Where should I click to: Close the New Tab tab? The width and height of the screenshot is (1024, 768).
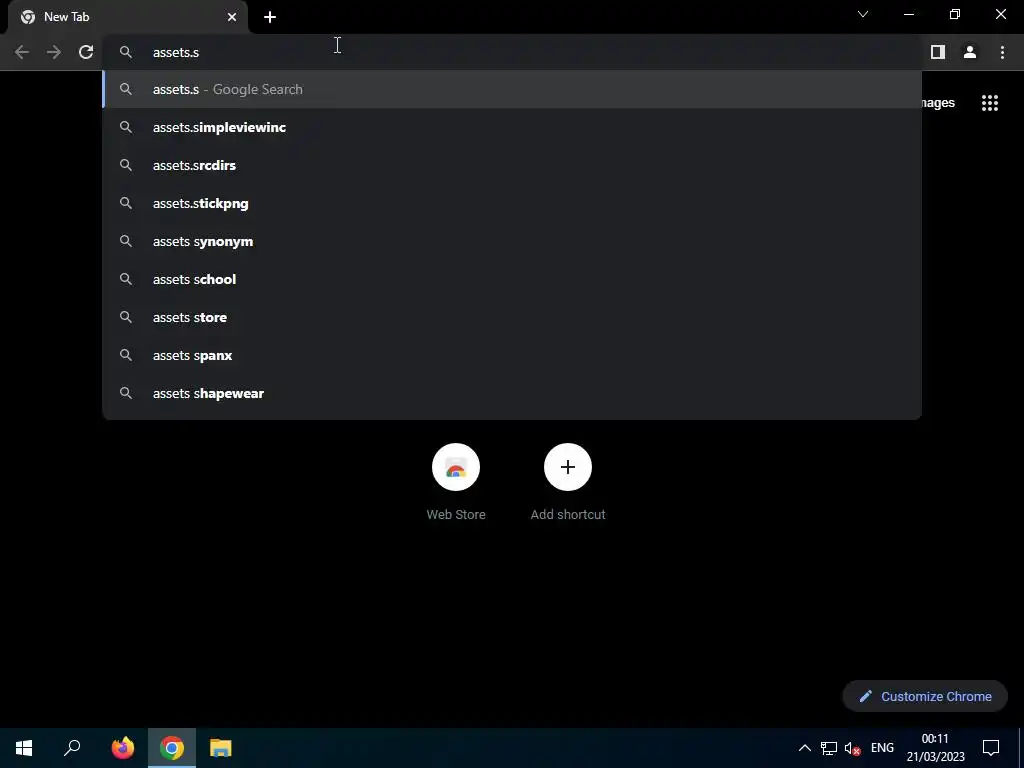point(232,17)
